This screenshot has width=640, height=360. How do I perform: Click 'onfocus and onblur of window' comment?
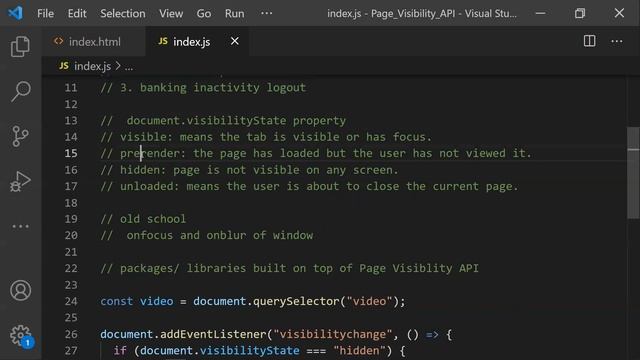(x=220, y=236)
